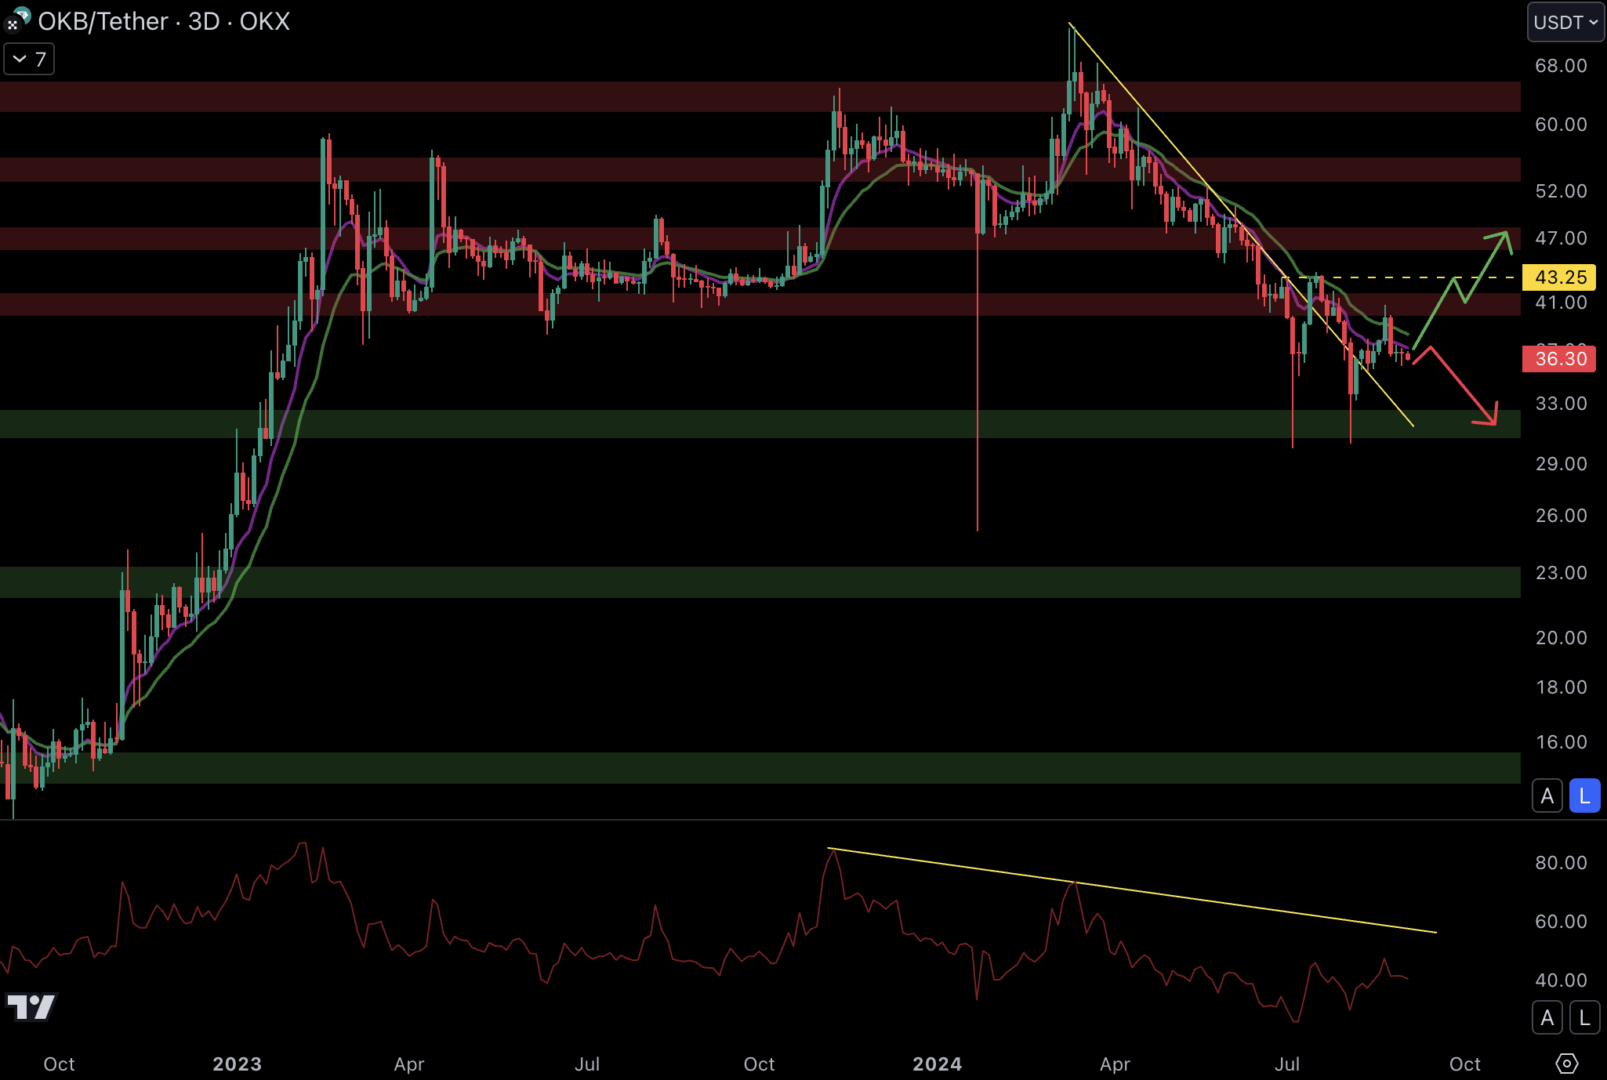Enable log scale on the RSI pane
This screenshot has height=1080, width=1607.
click(1584, 1018)
